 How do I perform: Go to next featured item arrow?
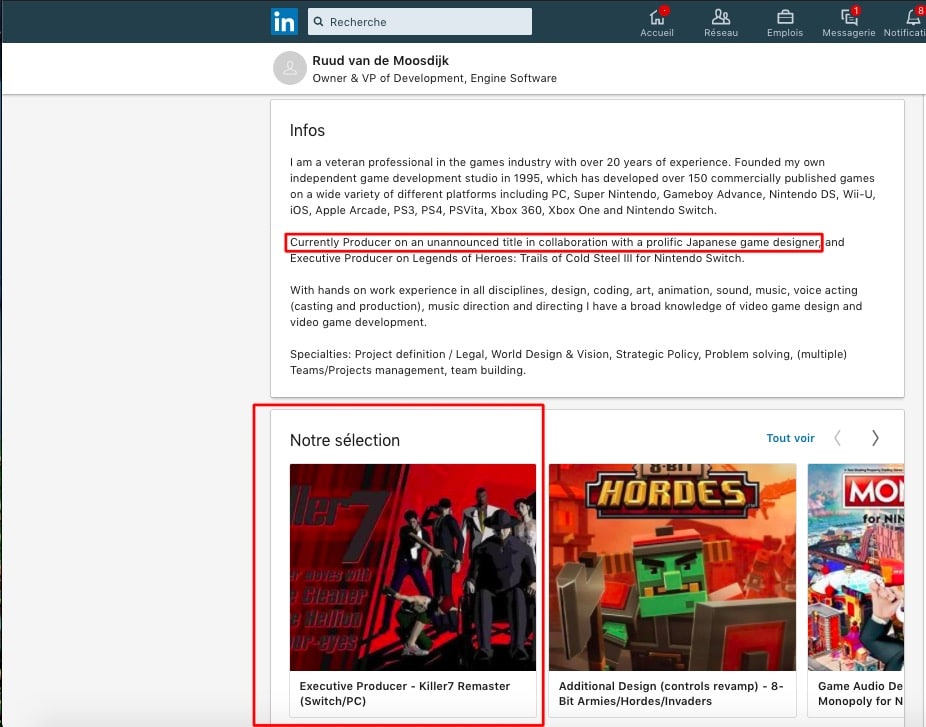tap(875, 438)
